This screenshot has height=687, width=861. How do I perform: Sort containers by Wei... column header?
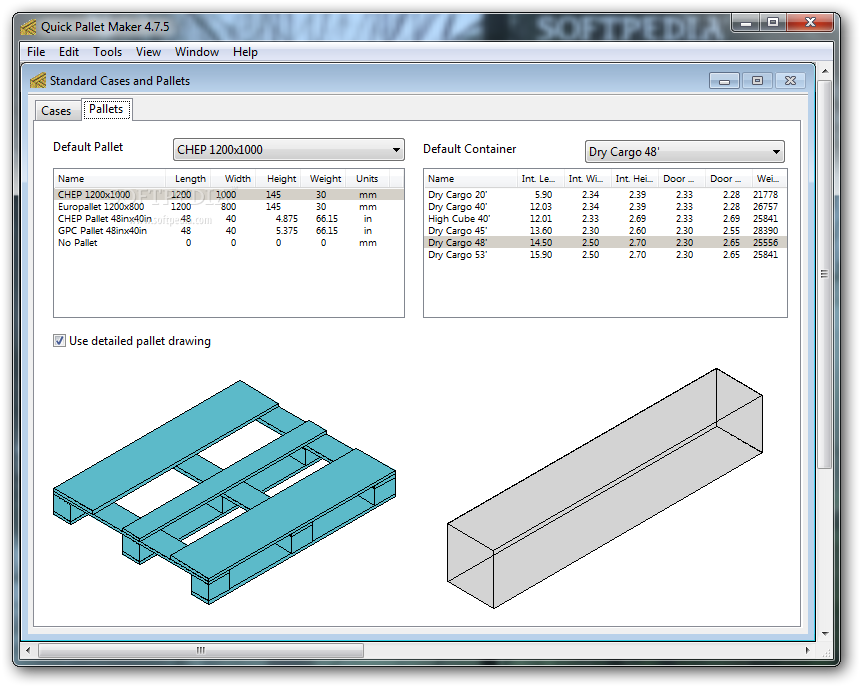pyautogui.click(x=768, y=178)
